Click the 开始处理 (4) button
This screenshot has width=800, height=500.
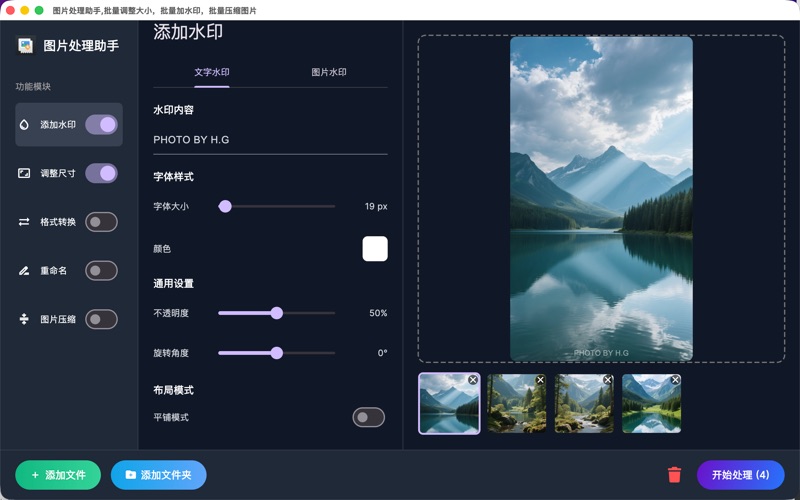(x=741, y=475)
